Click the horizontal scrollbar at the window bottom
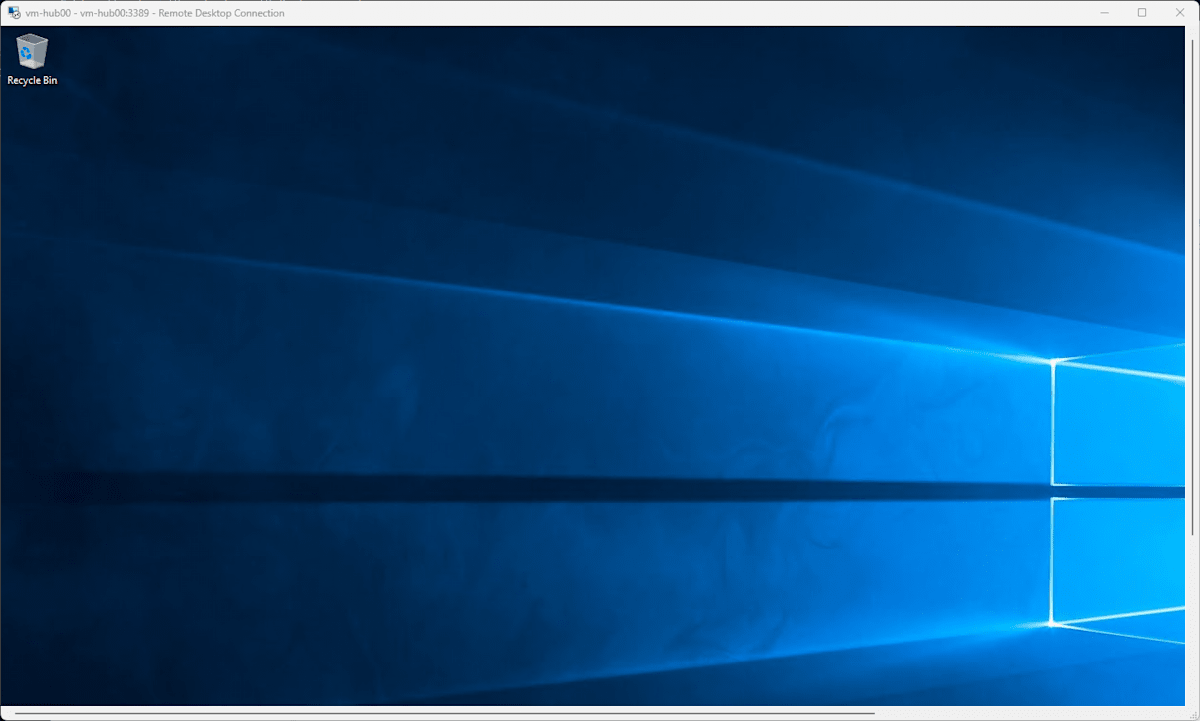The image size is (1200, 721). click(x=445, y=714)
